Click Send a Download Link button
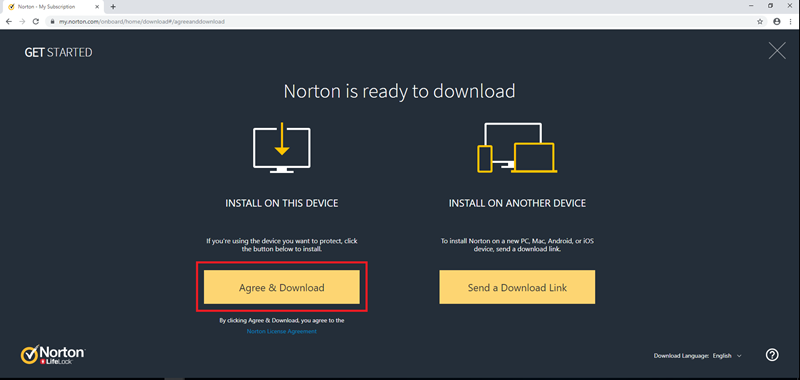The width and height of the screenshot is (800, 380). click(517, 287)
